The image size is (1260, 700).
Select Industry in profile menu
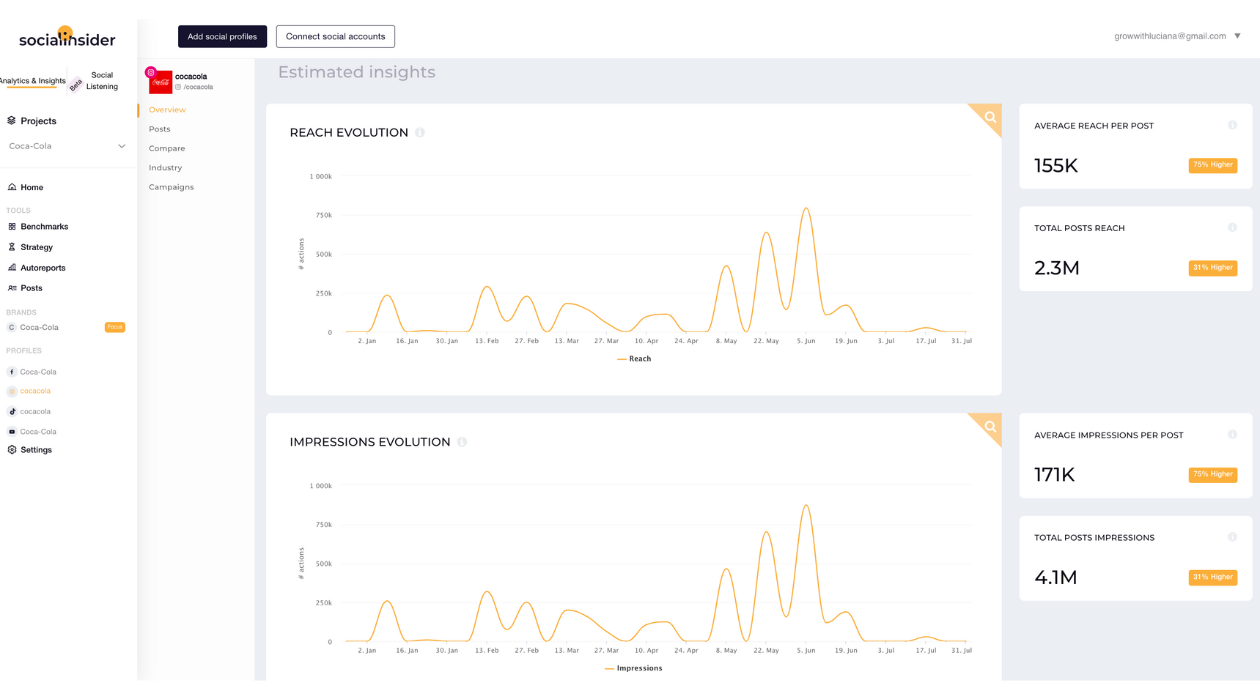point(165,168)
